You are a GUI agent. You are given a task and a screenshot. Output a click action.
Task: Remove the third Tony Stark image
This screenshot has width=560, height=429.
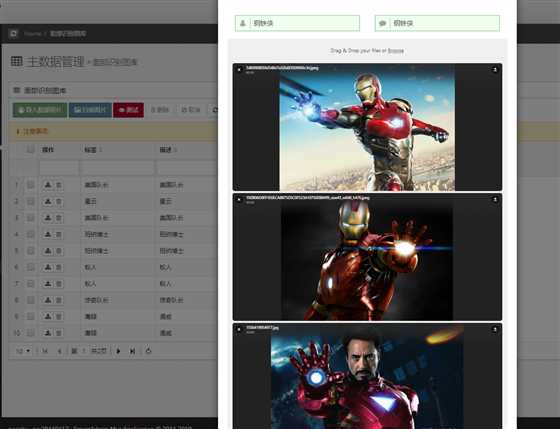pos(239,329)
